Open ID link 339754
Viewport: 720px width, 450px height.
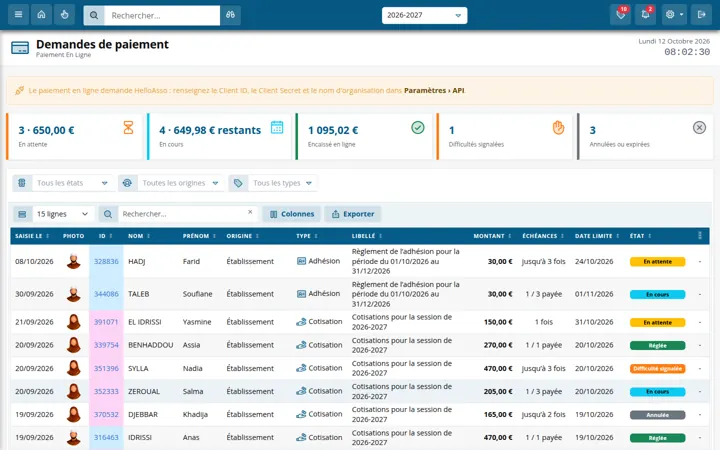[106, 345]
